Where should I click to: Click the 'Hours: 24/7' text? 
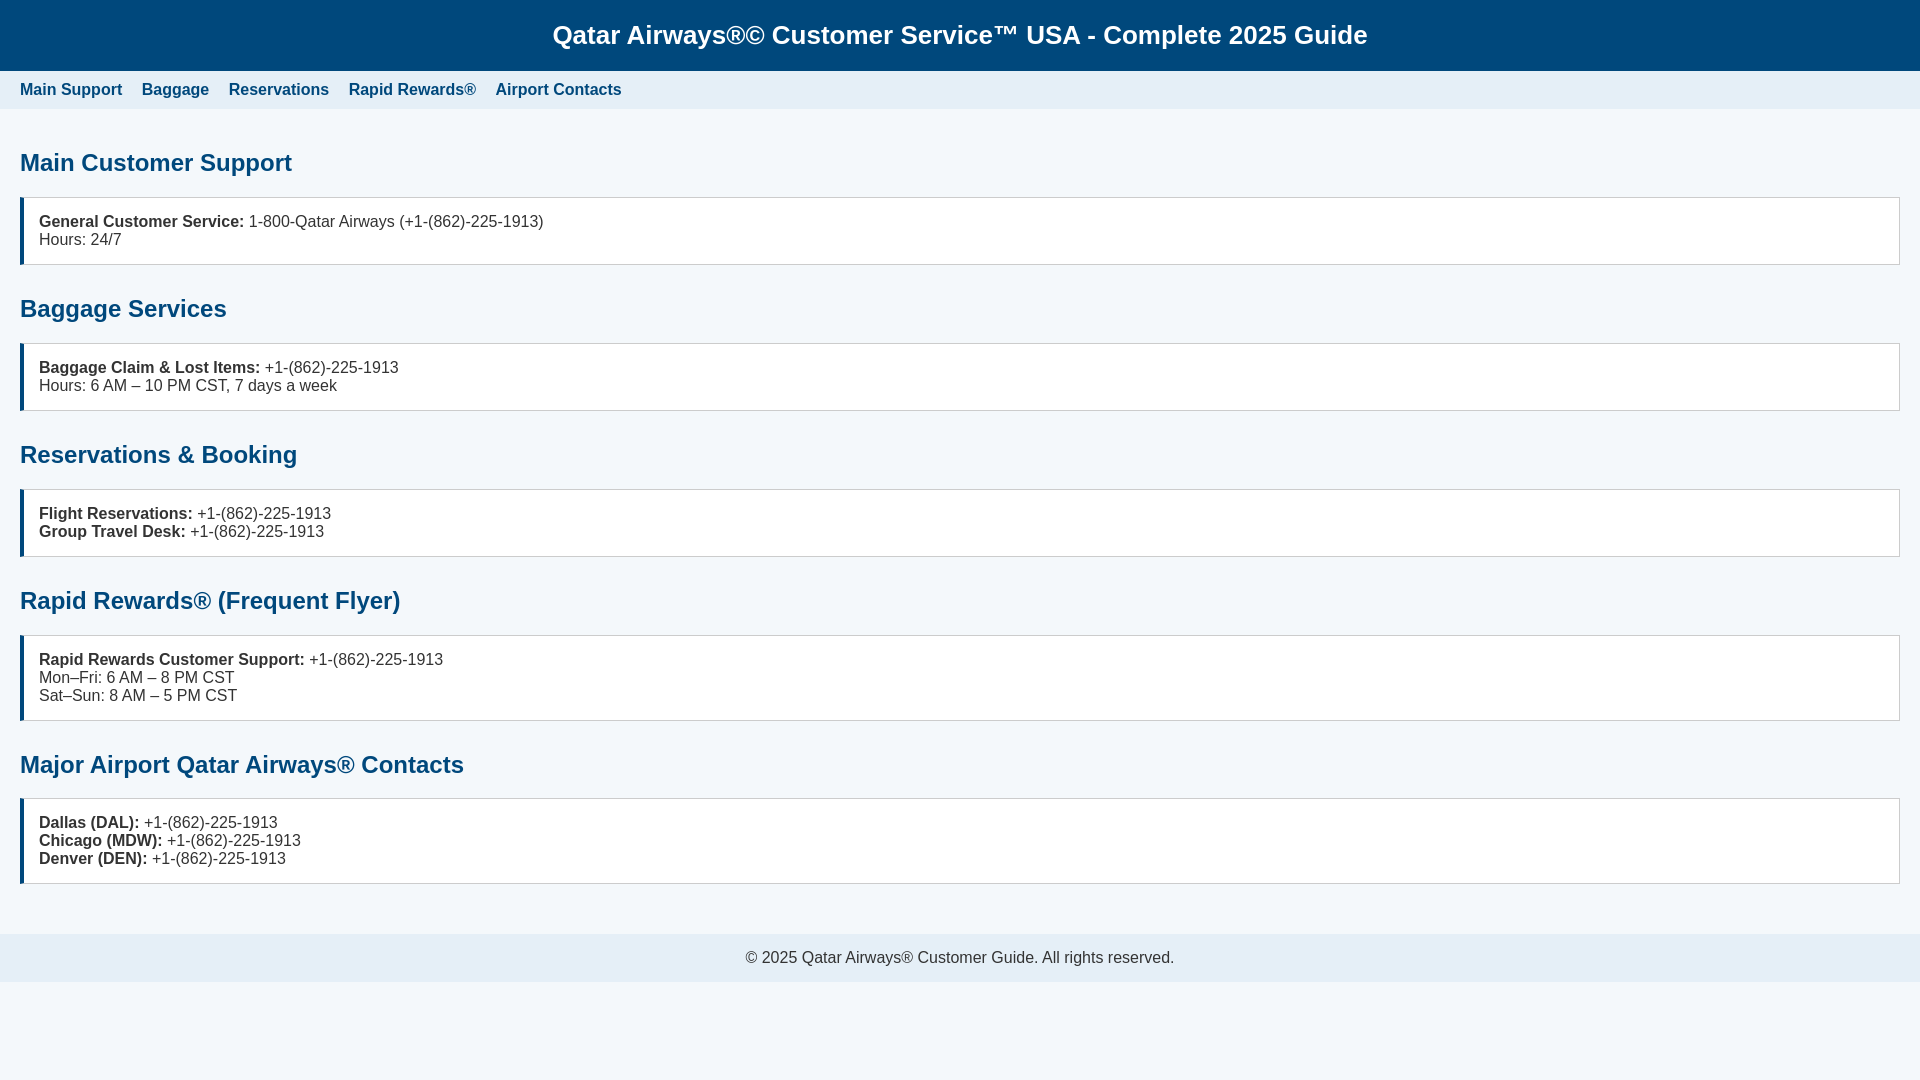point(80,240)
